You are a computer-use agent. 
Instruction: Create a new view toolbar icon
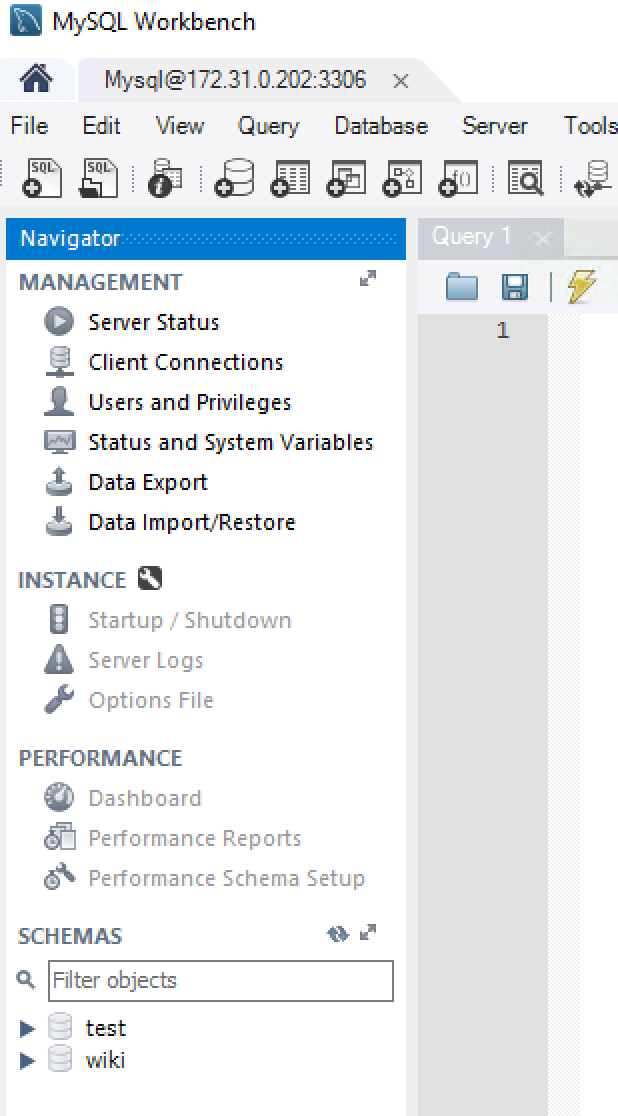346,177
